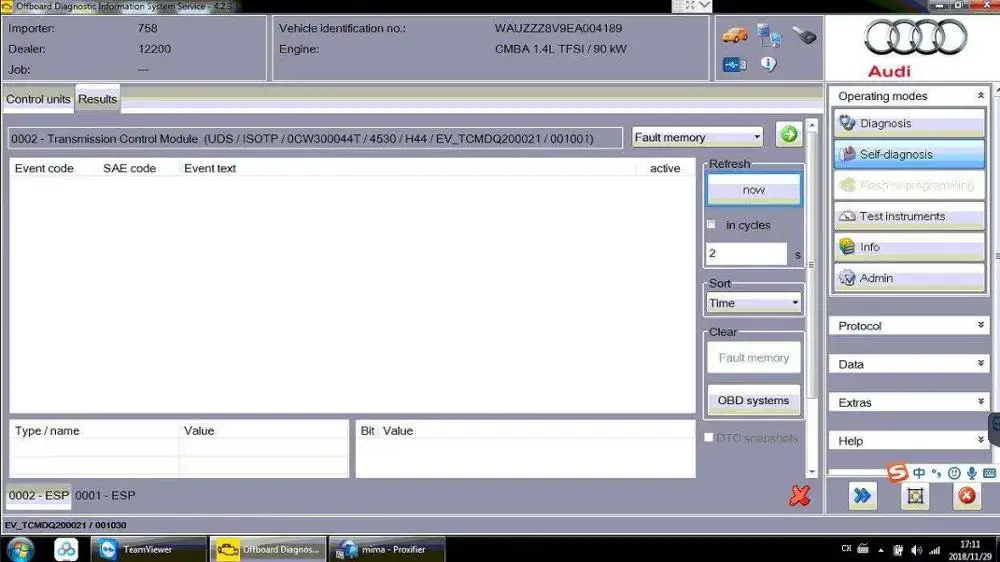Click the active column header
1000x562 pixels.
(x=665, y=168)
